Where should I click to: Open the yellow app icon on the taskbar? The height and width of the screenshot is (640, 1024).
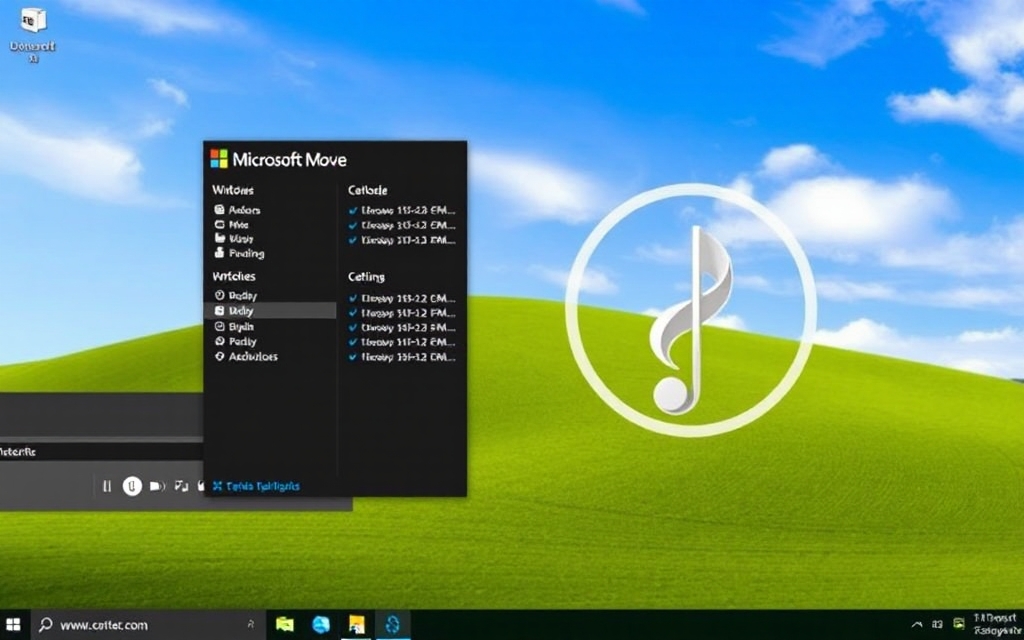click(x=357, y=624)
